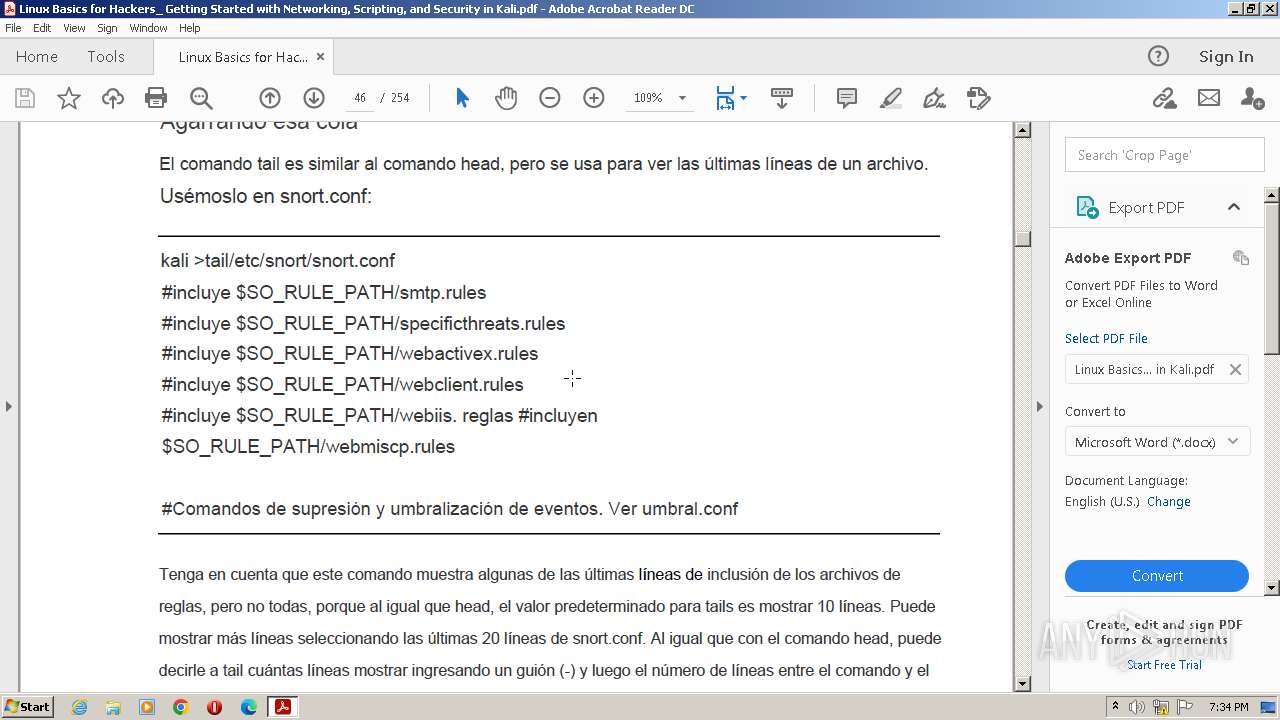Print the document
Viewport: 1280px width, 720px height.
pos(156,98)
